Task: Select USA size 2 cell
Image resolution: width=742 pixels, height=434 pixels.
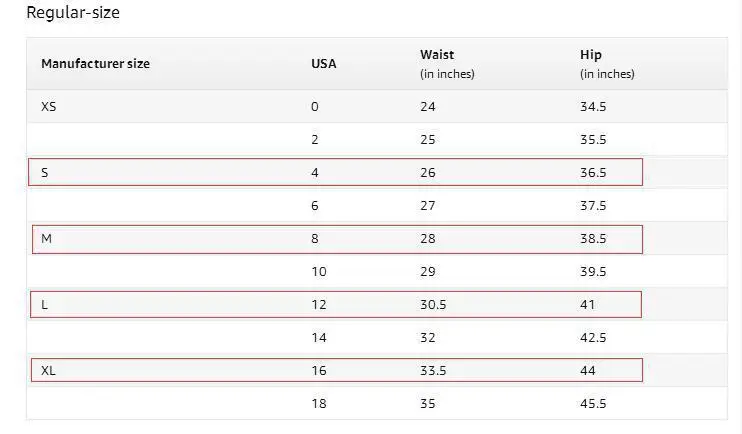Action: pyautogui.click(x=315, y=140)
